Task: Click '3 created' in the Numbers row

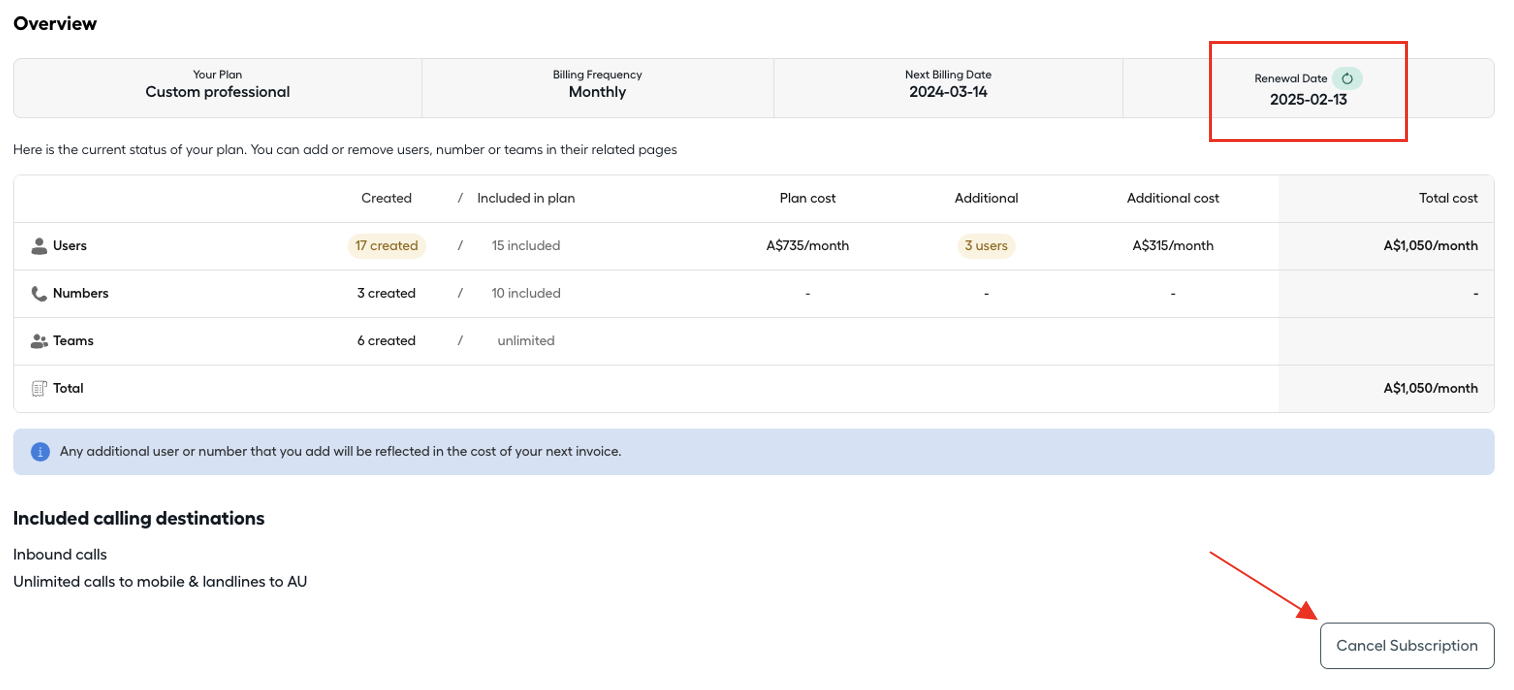Action: [x=386, y=293]
